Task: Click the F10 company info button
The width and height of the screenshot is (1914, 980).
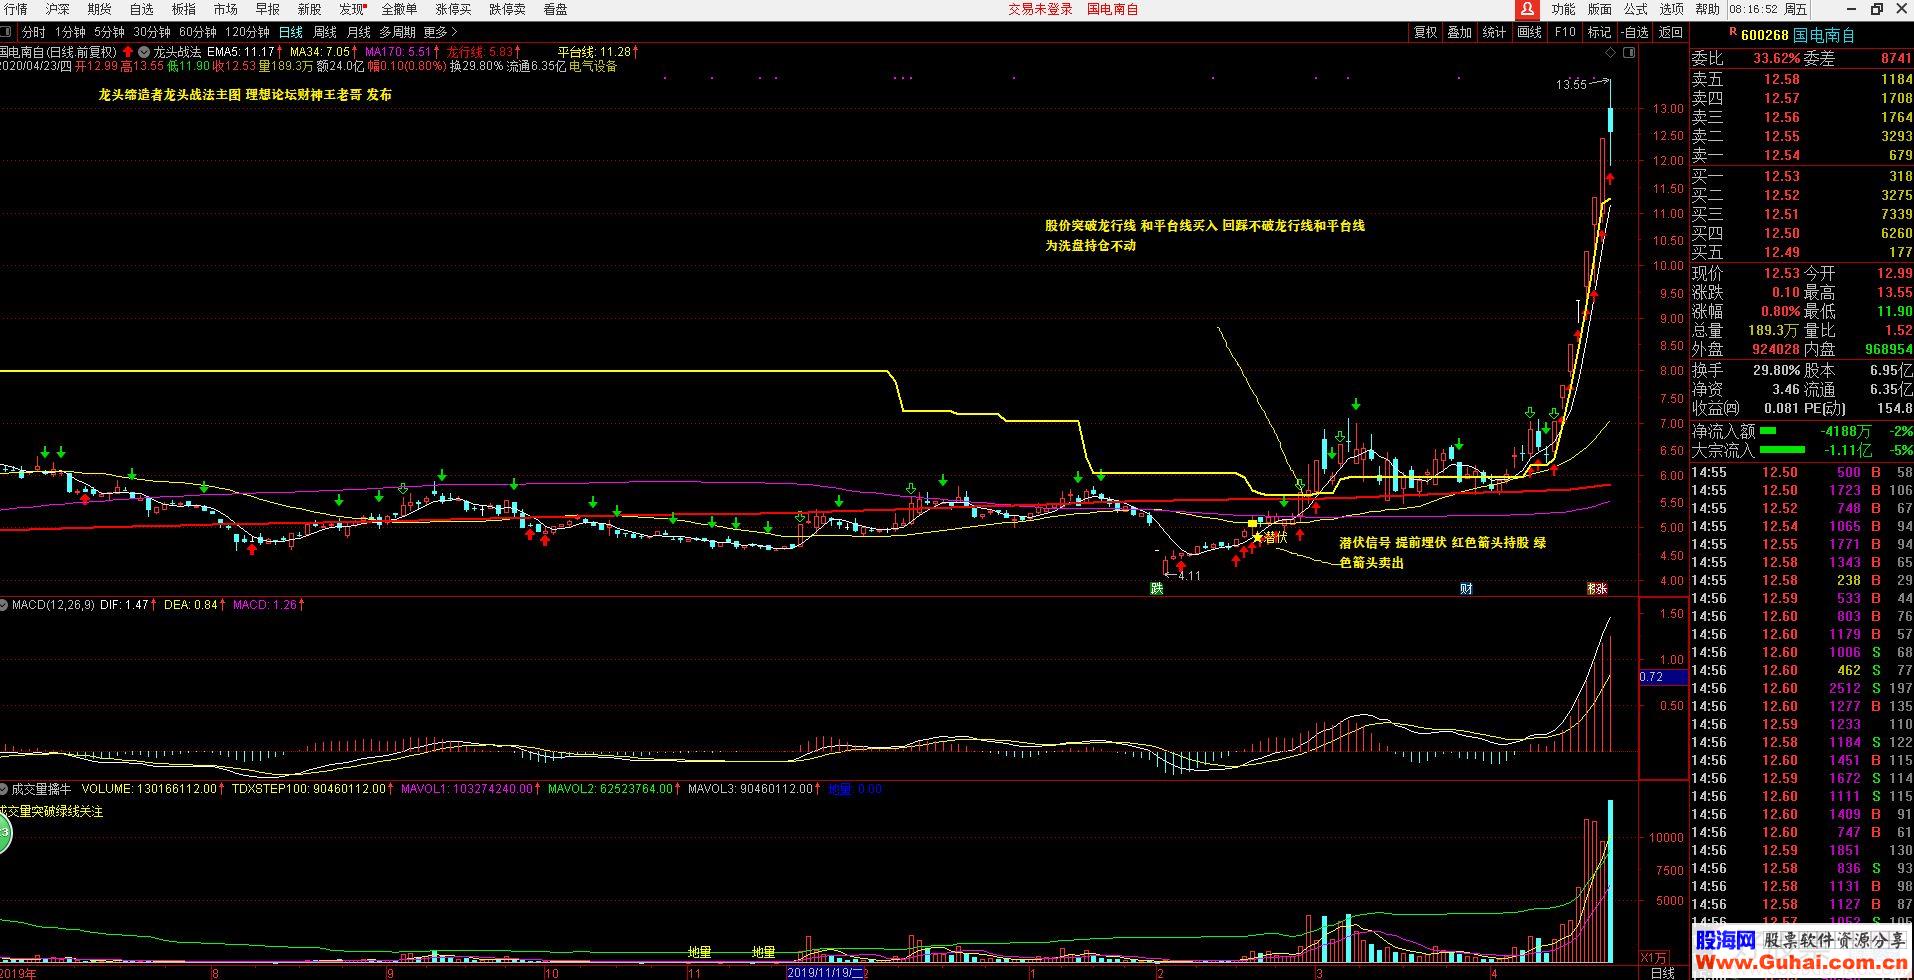Action: point(1565,32)
